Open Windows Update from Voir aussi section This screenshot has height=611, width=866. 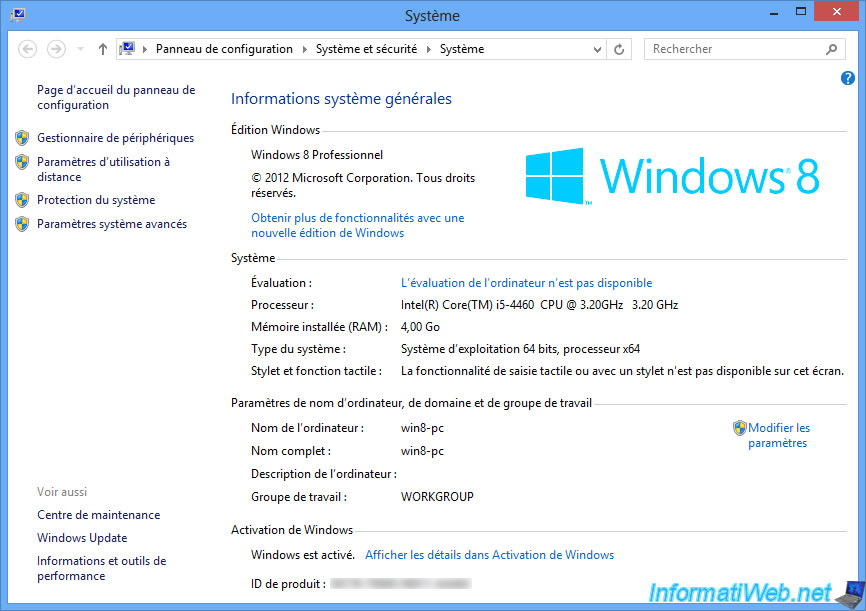click(82, 537)
